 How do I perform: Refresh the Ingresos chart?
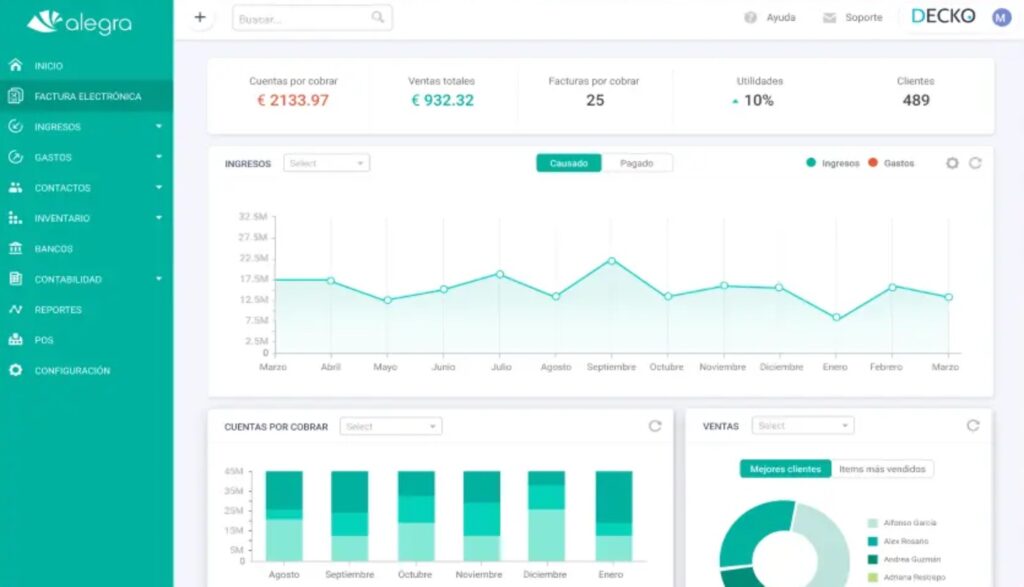pos(975,163)
